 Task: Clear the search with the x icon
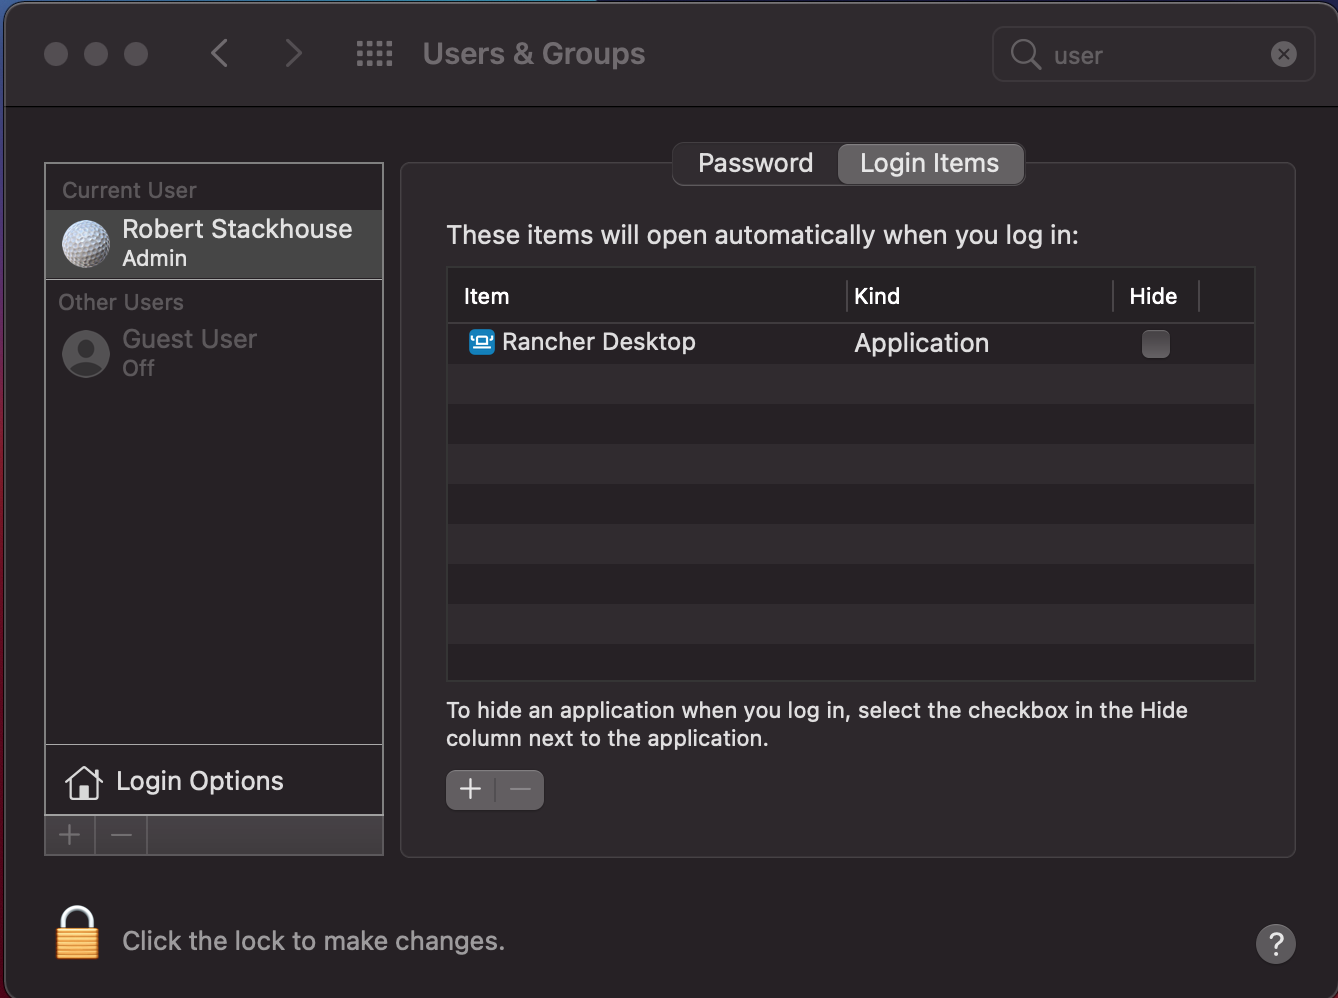[x=1284, y=54]
